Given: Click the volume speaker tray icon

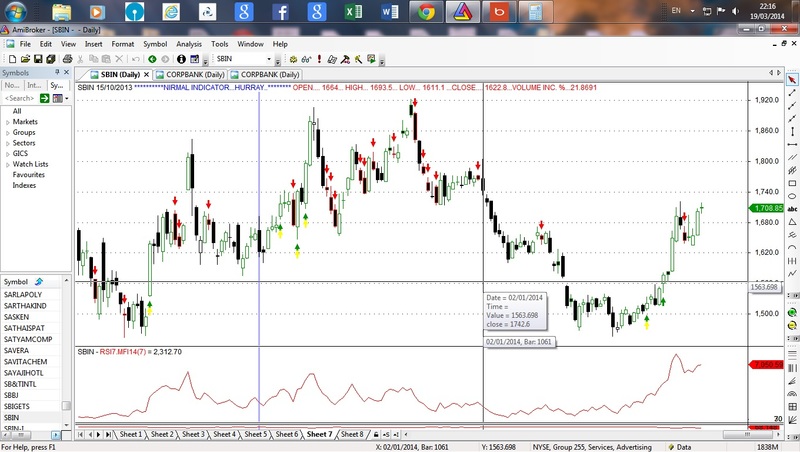Looking at the screenshot, I should 735,11.
